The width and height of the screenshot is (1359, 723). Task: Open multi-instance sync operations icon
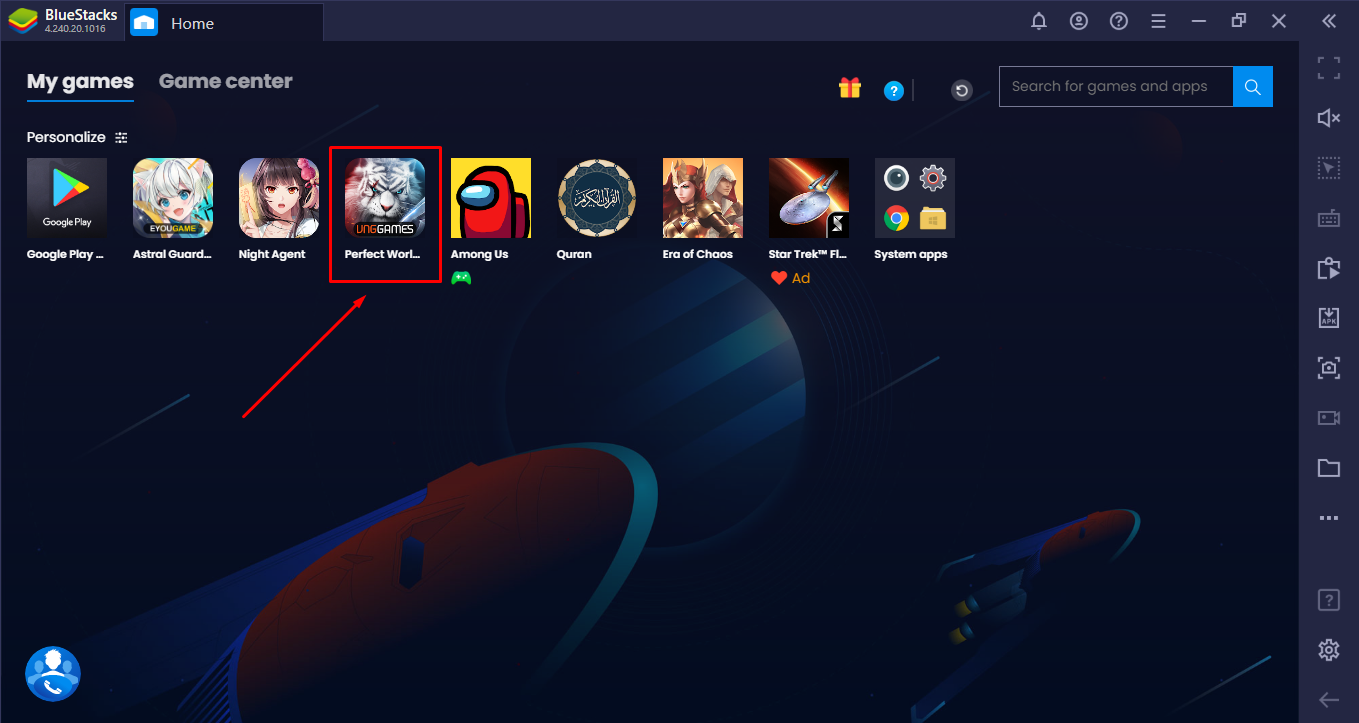pos(1328,268)
